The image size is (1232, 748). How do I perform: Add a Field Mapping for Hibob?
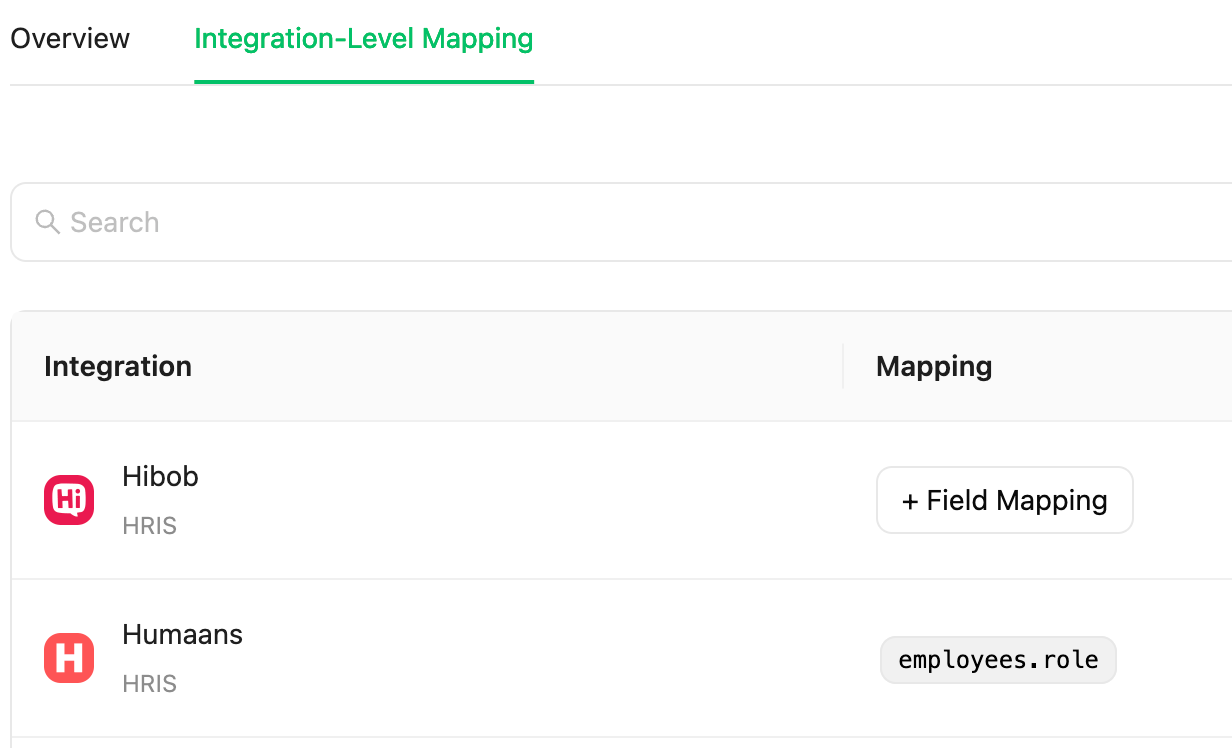pos(1005,500)
